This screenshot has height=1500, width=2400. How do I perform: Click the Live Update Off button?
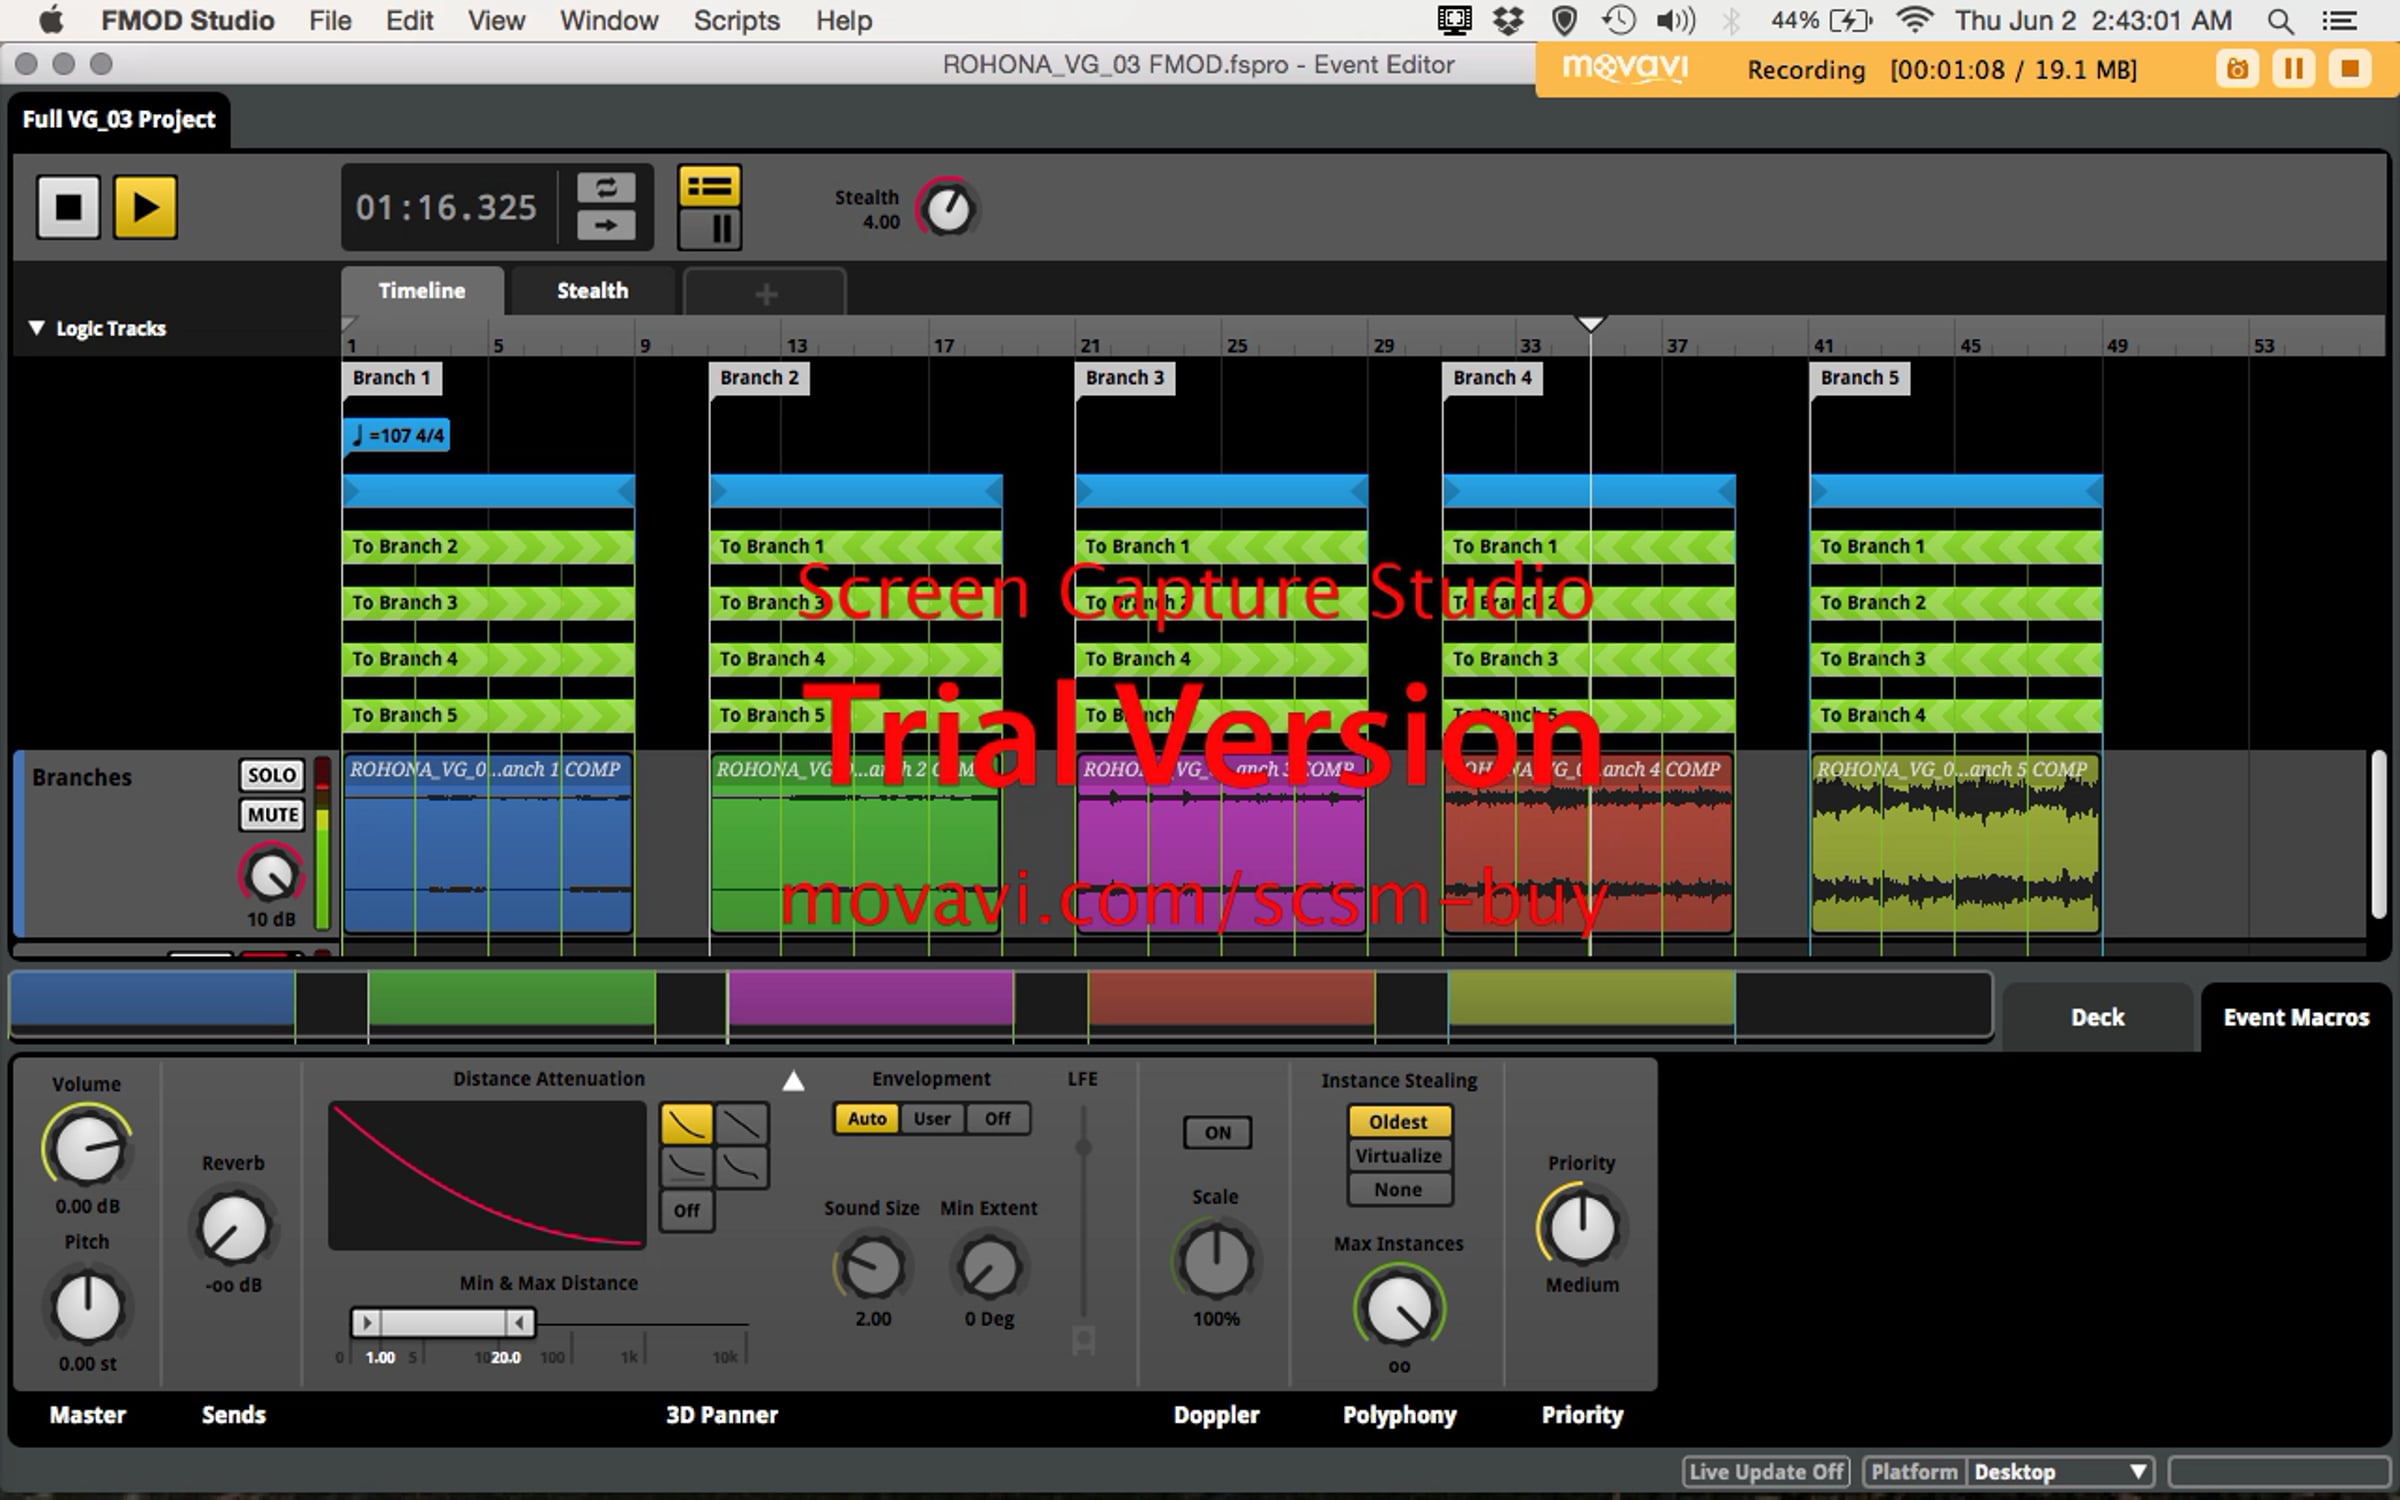pyautogui.click(x=1766, y=1472)
